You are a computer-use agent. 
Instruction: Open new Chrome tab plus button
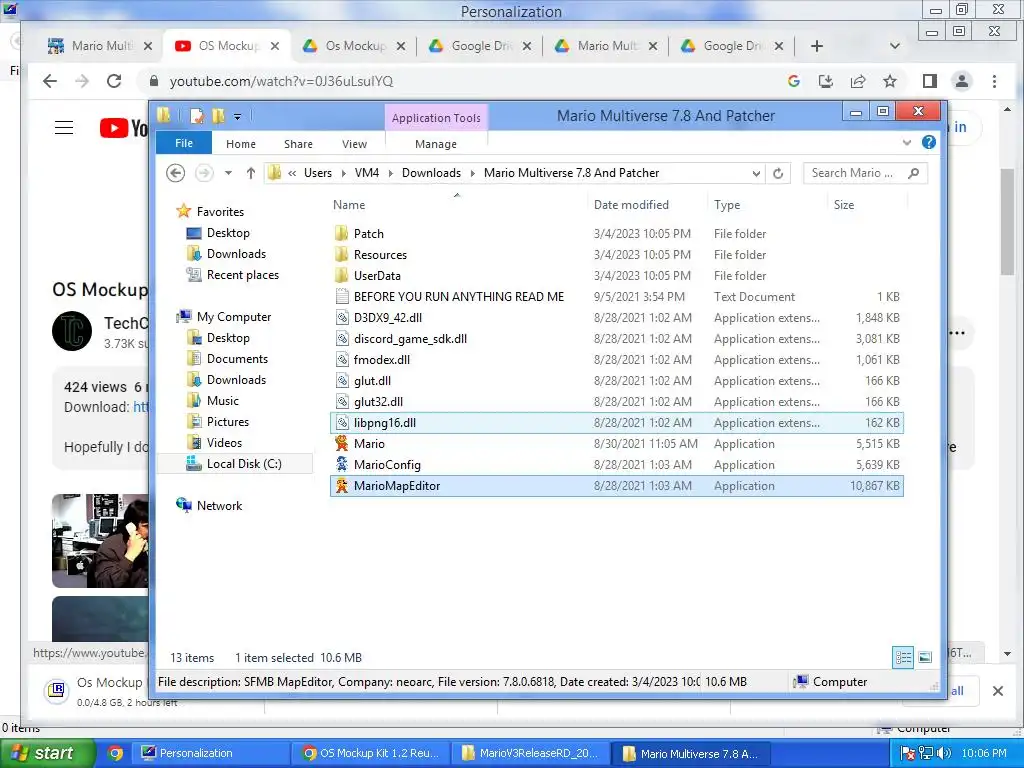(x=816, y=46)
